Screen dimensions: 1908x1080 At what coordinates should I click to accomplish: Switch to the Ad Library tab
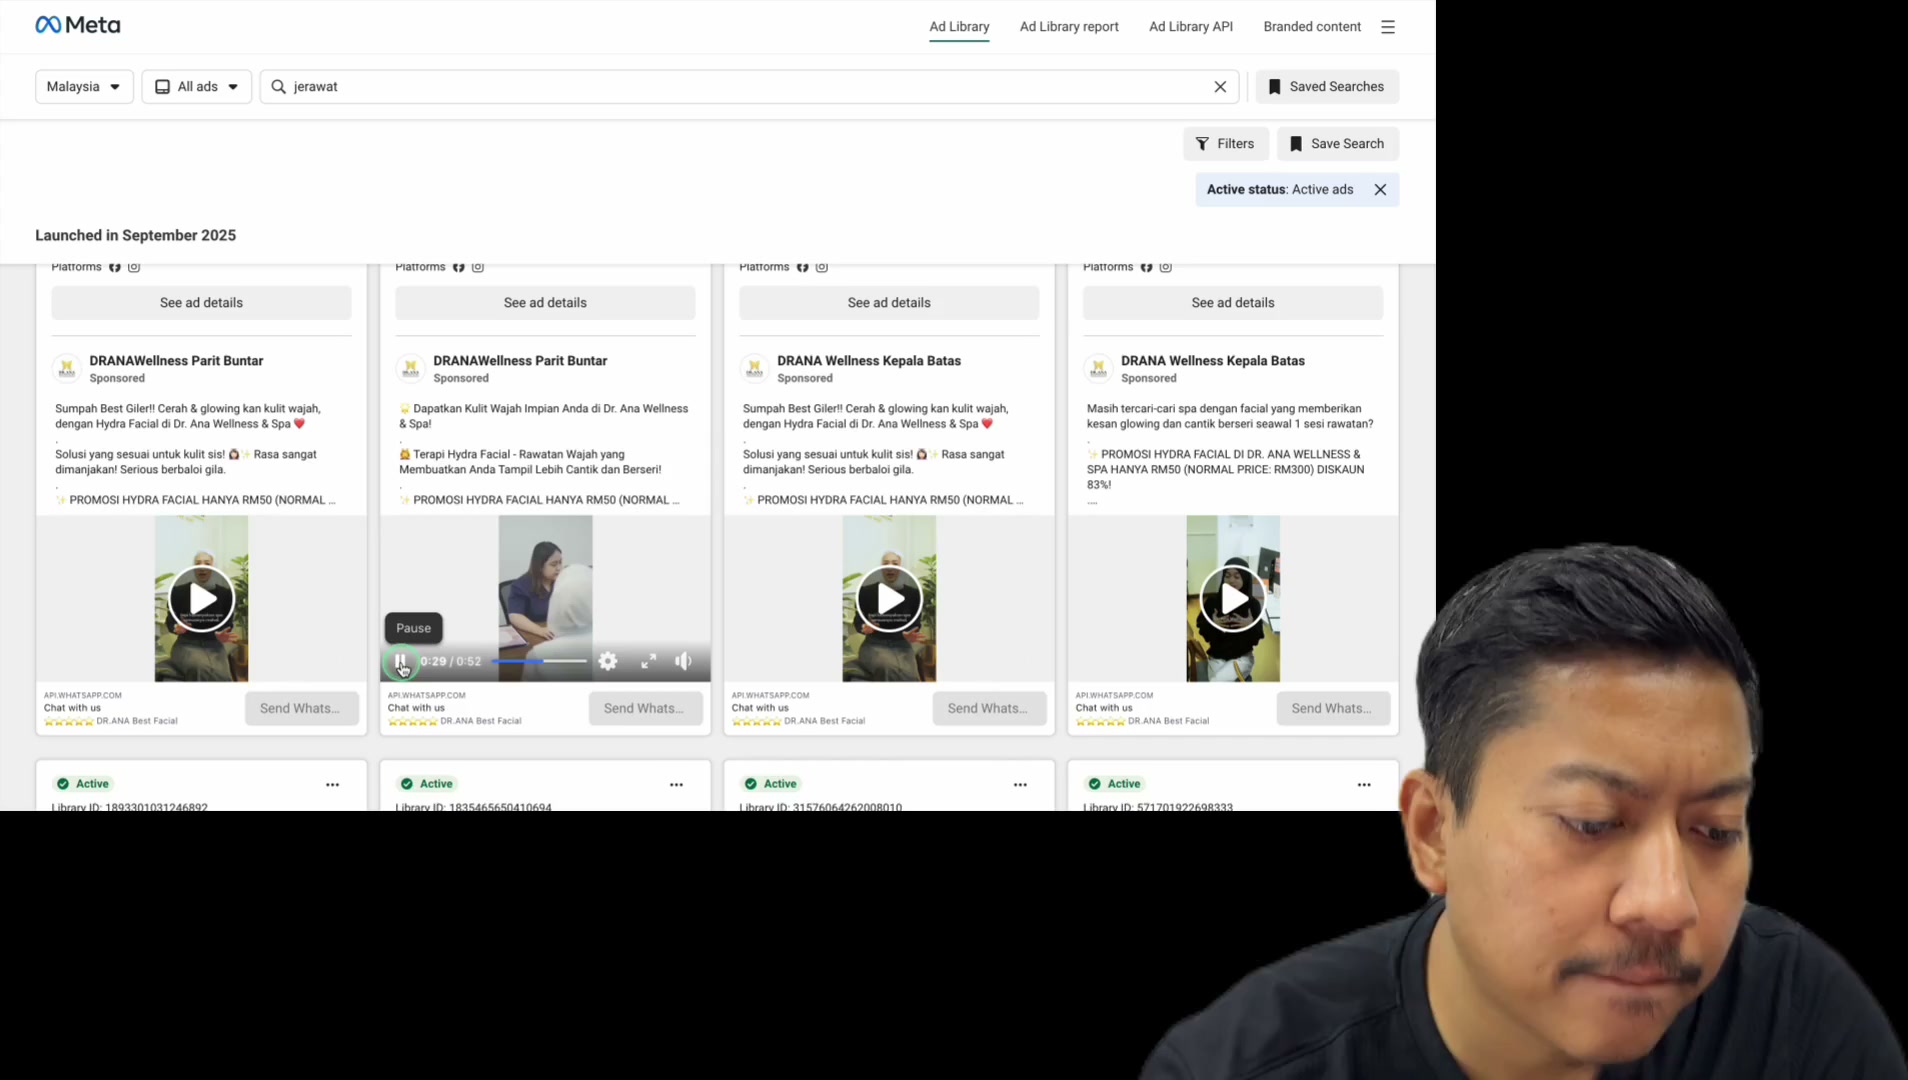(959, 27)
